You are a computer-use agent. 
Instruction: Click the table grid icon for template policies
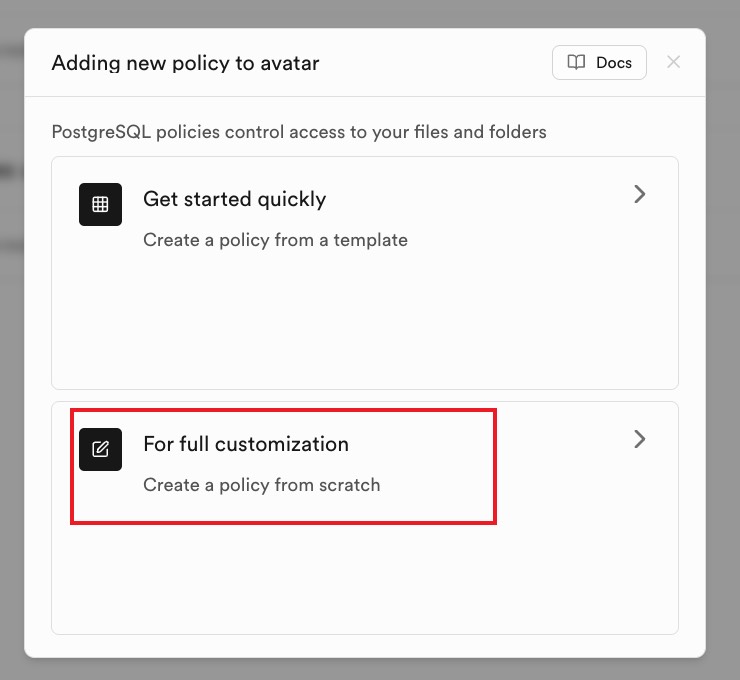tap(100, 204)
